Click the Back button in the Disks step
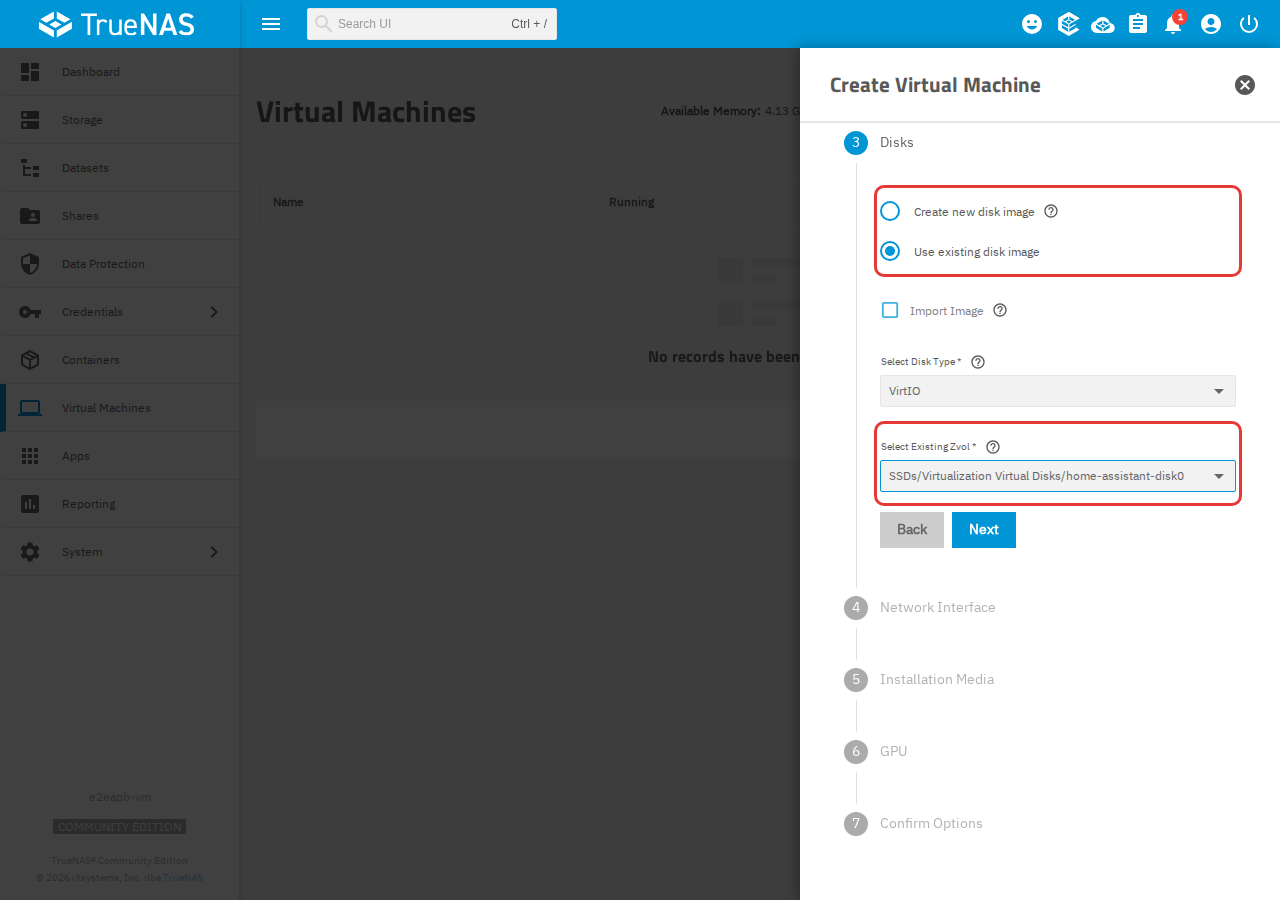The width and height of the screenshot is (1280, 900). pos(912,530)
